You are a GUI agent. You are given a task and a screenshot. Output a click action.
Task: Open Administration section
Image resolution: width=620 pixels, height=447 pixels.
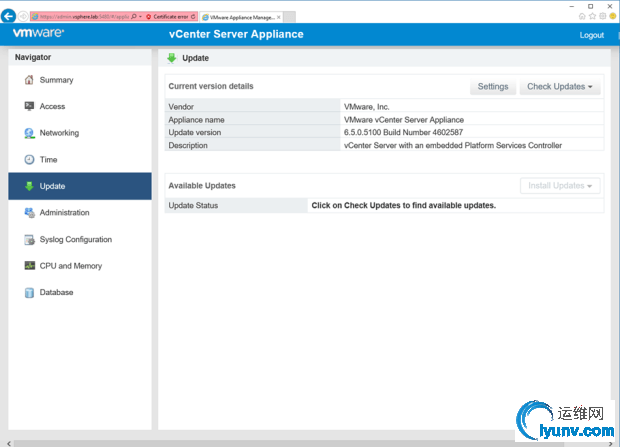(79, 212)
